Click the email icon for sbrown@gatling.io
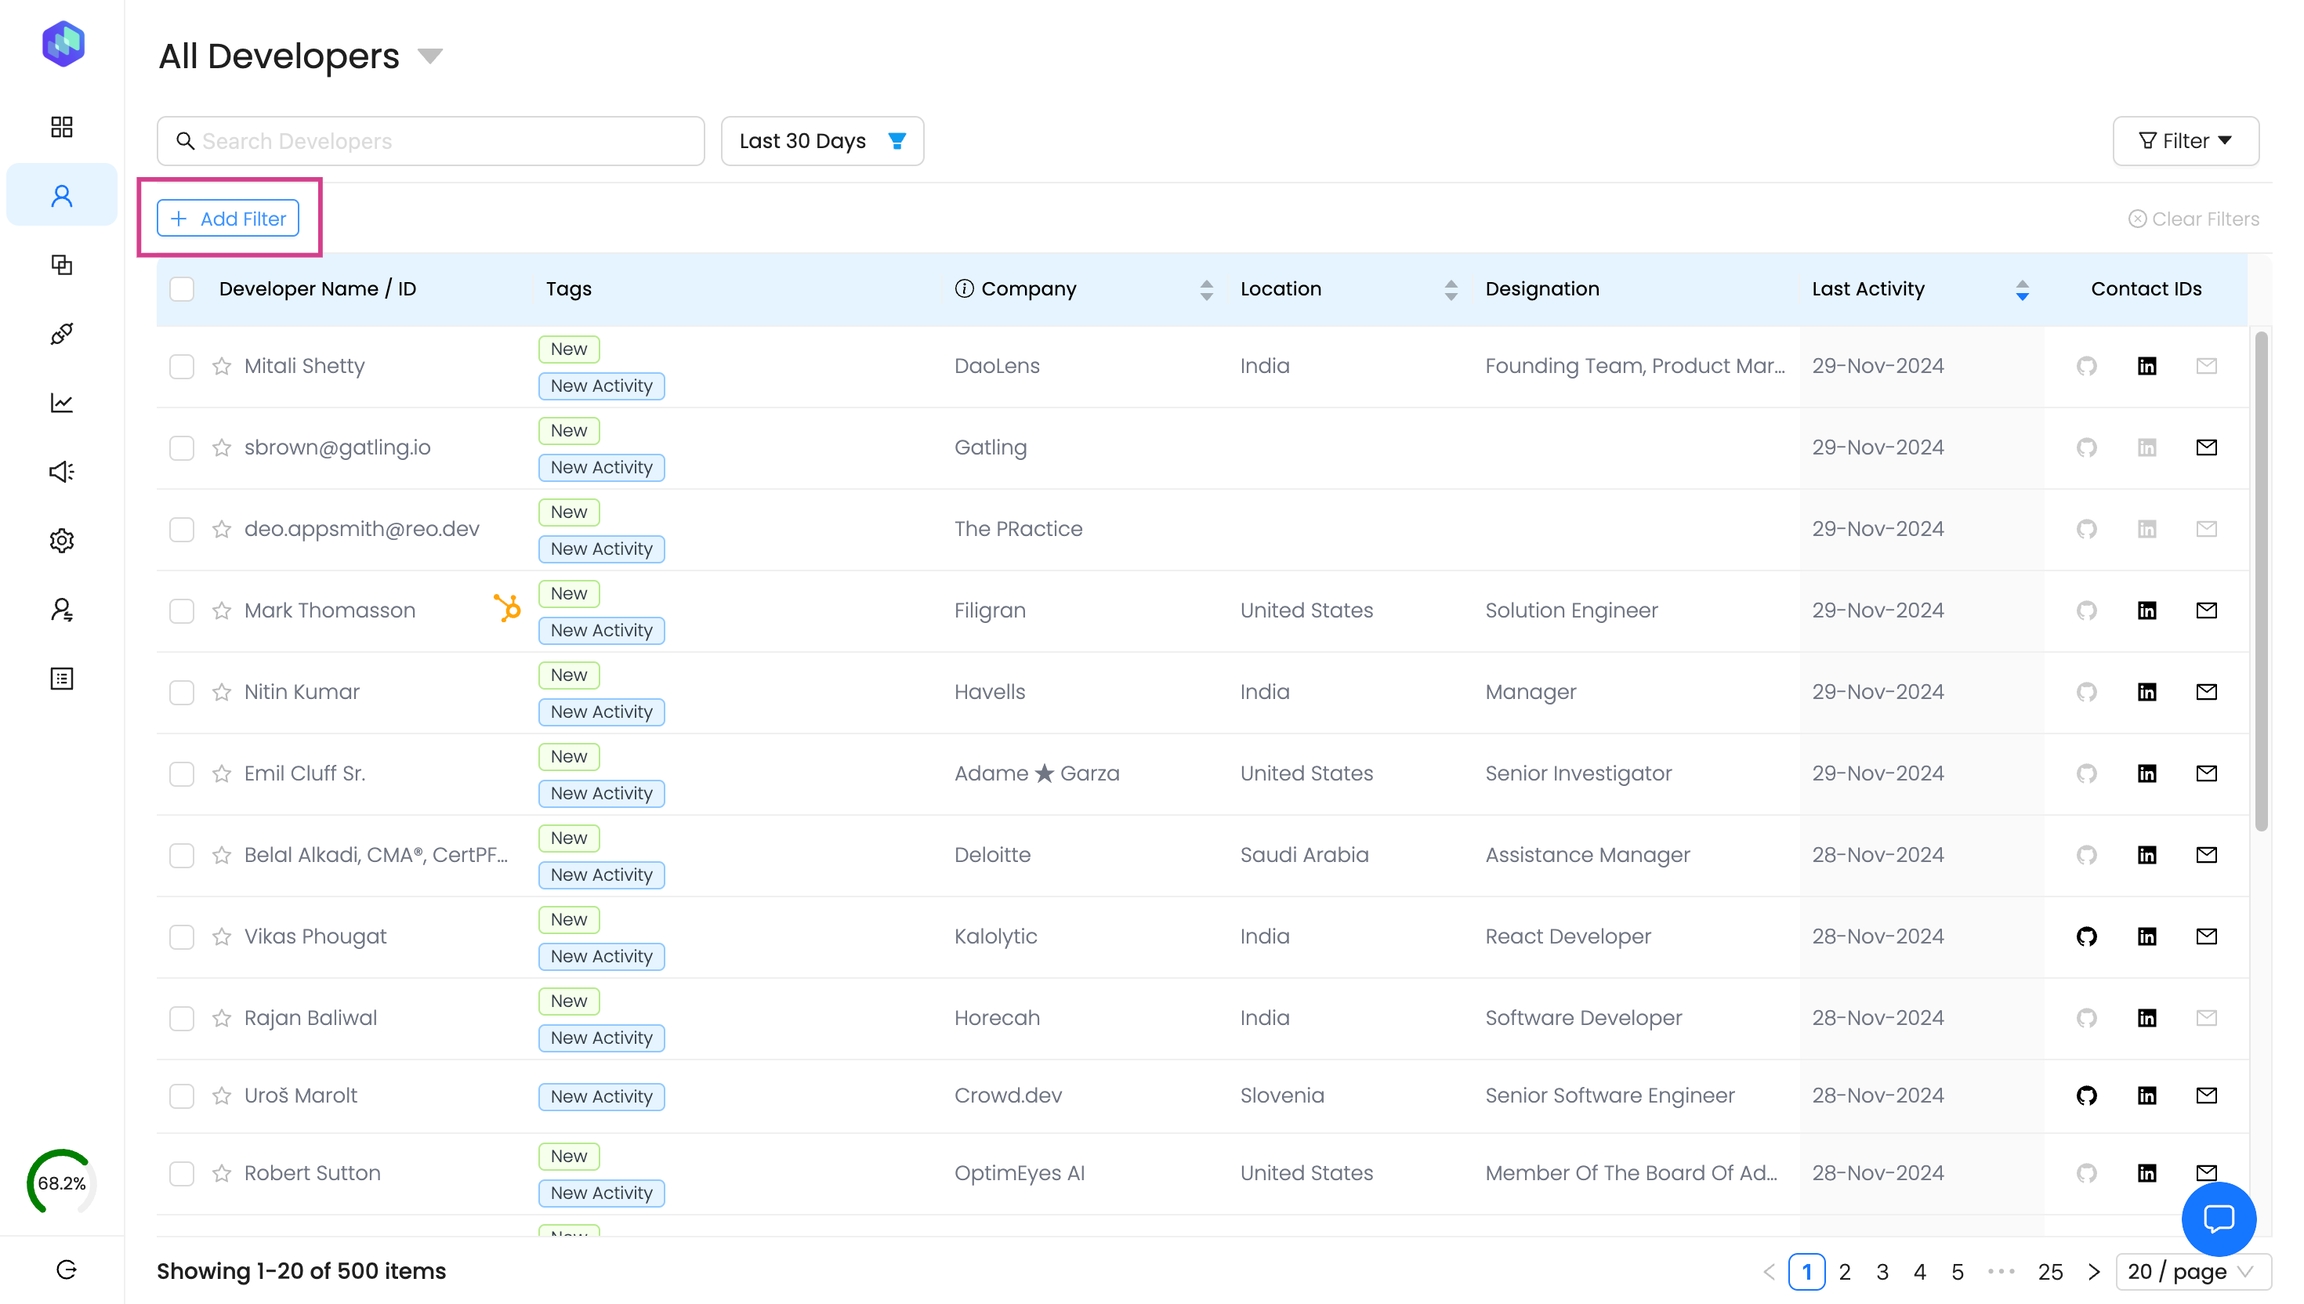 pos(2206,448)
